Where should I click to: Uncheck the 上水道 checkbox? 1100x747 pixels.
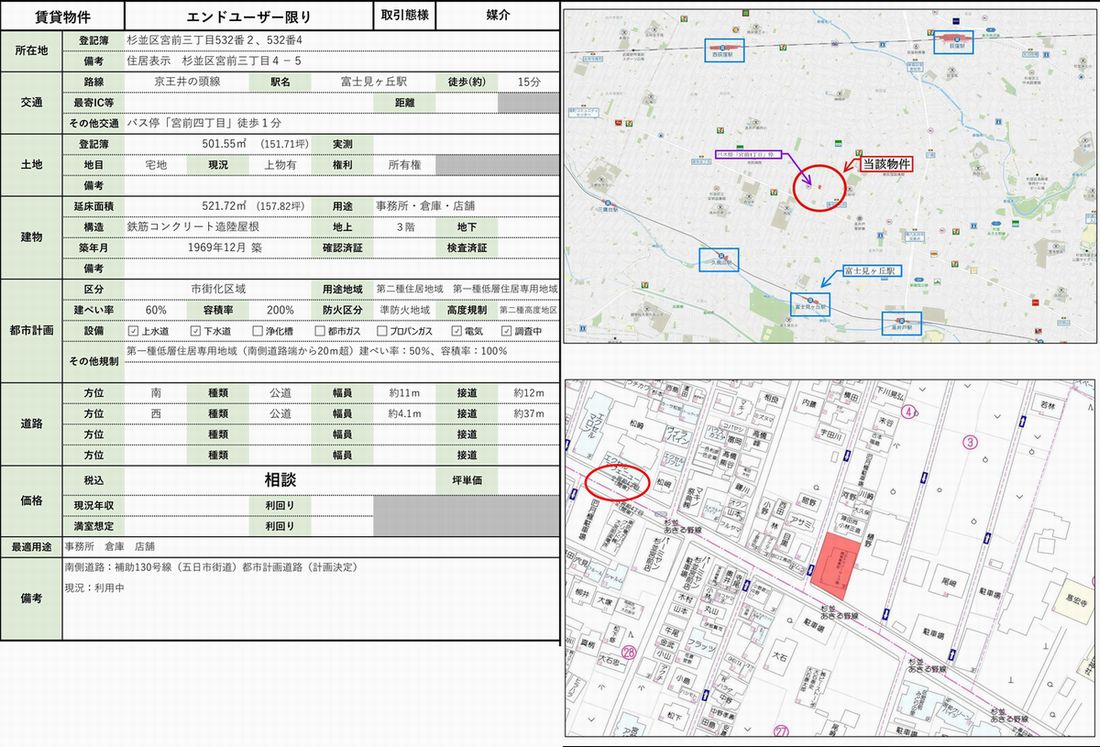point(133,331)
